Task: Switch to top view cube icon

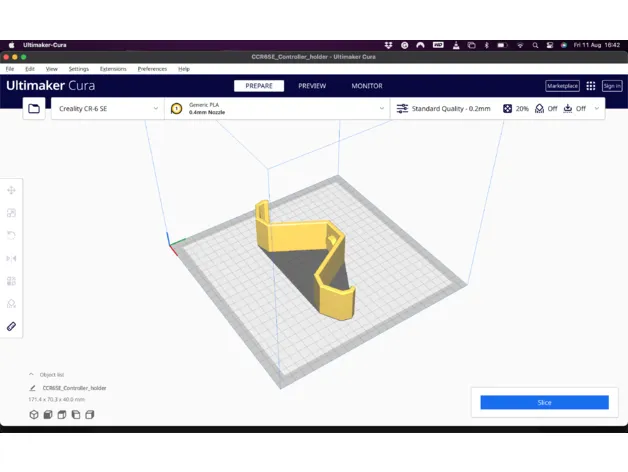Action: pyautogui.click(x=62, y=414)
